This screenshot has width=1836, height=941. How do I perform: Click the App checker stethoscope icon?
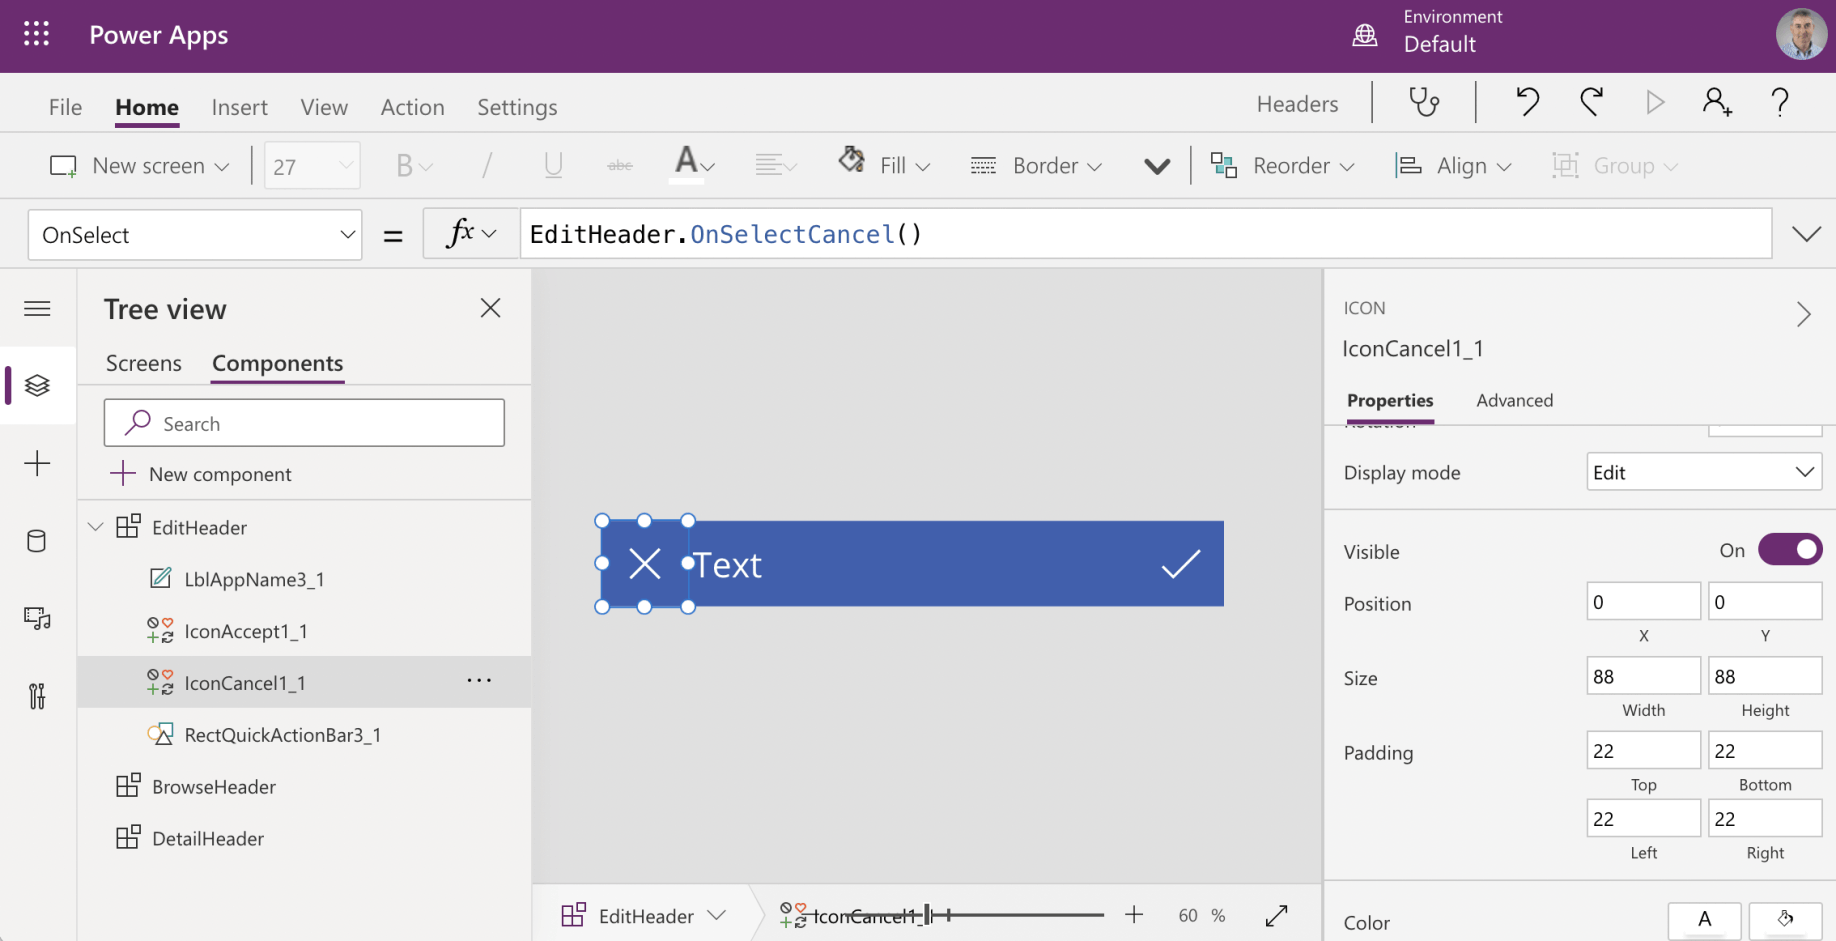pos(1424,102)
